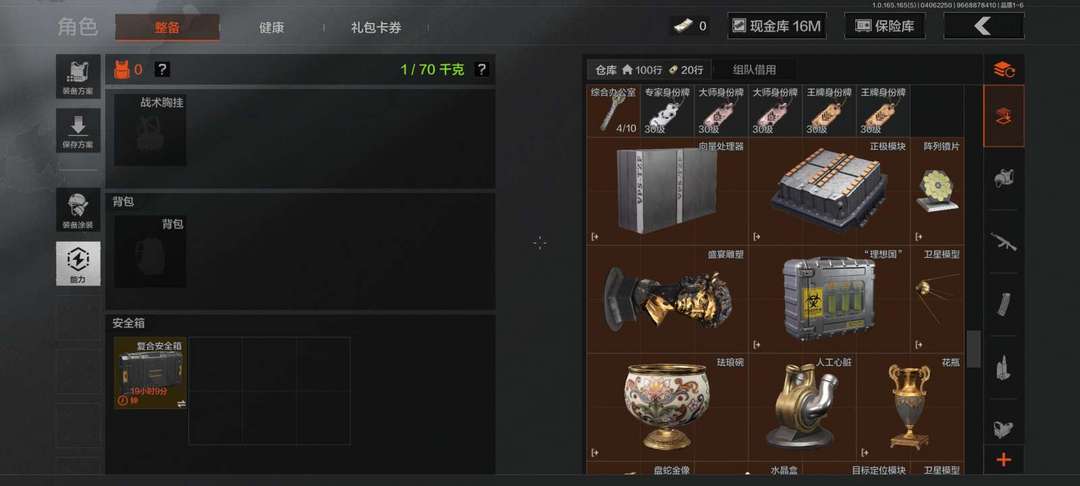This screenshot has width=1080, height=486.
Task: Select the 向量处理器 item in stash
Action: (667, 191)
